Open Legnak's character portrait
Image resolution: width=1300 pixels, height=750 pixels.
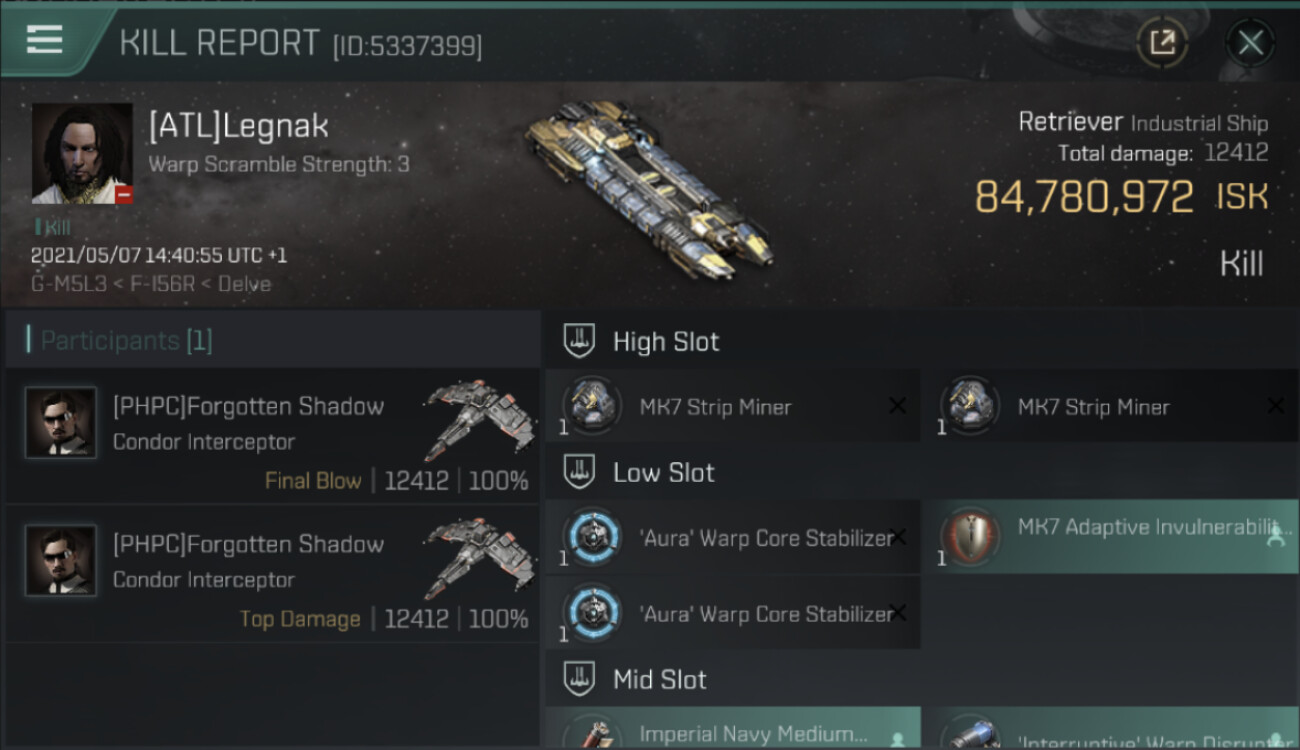(x=82, y=153)
